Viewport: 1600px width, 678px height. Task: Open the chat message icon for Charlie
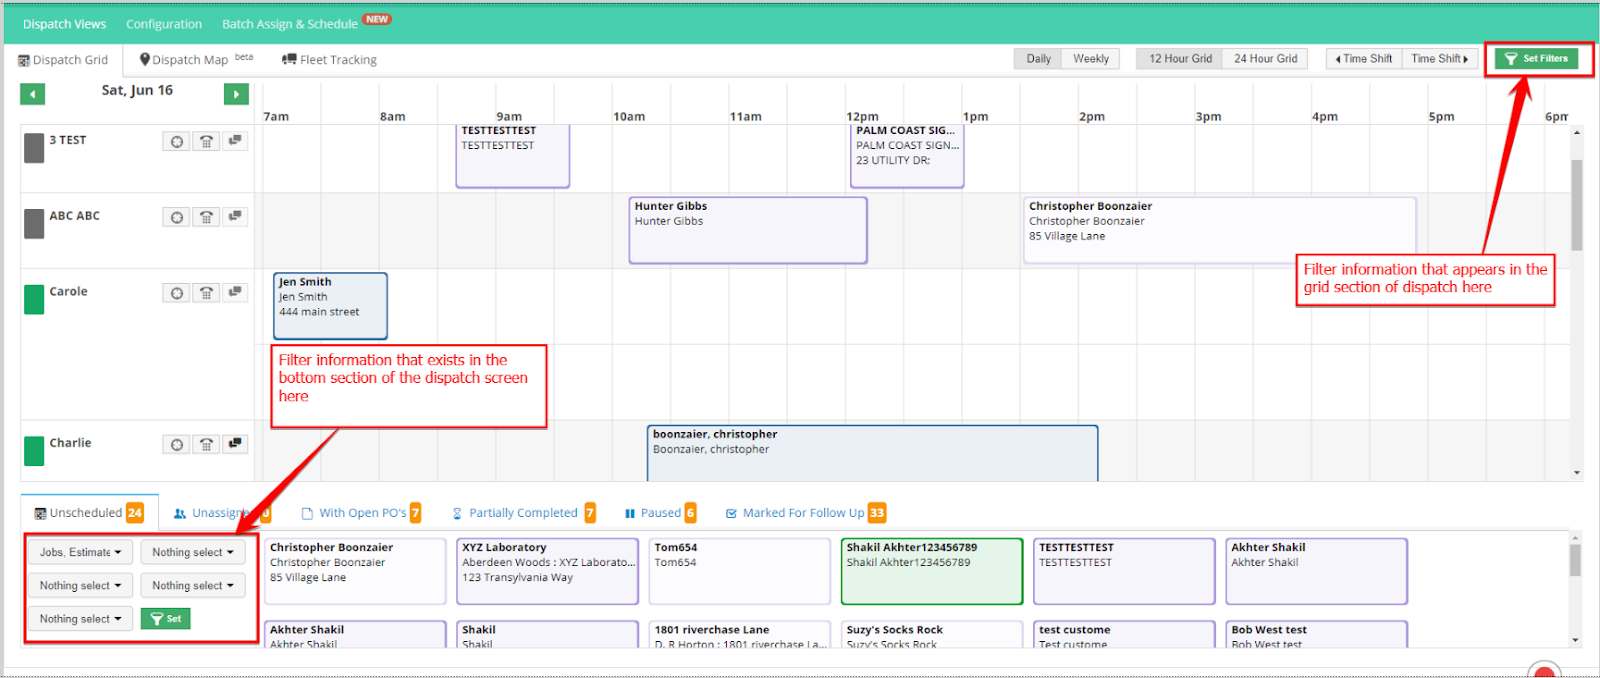pyautogui.click(x=235, y=443)
